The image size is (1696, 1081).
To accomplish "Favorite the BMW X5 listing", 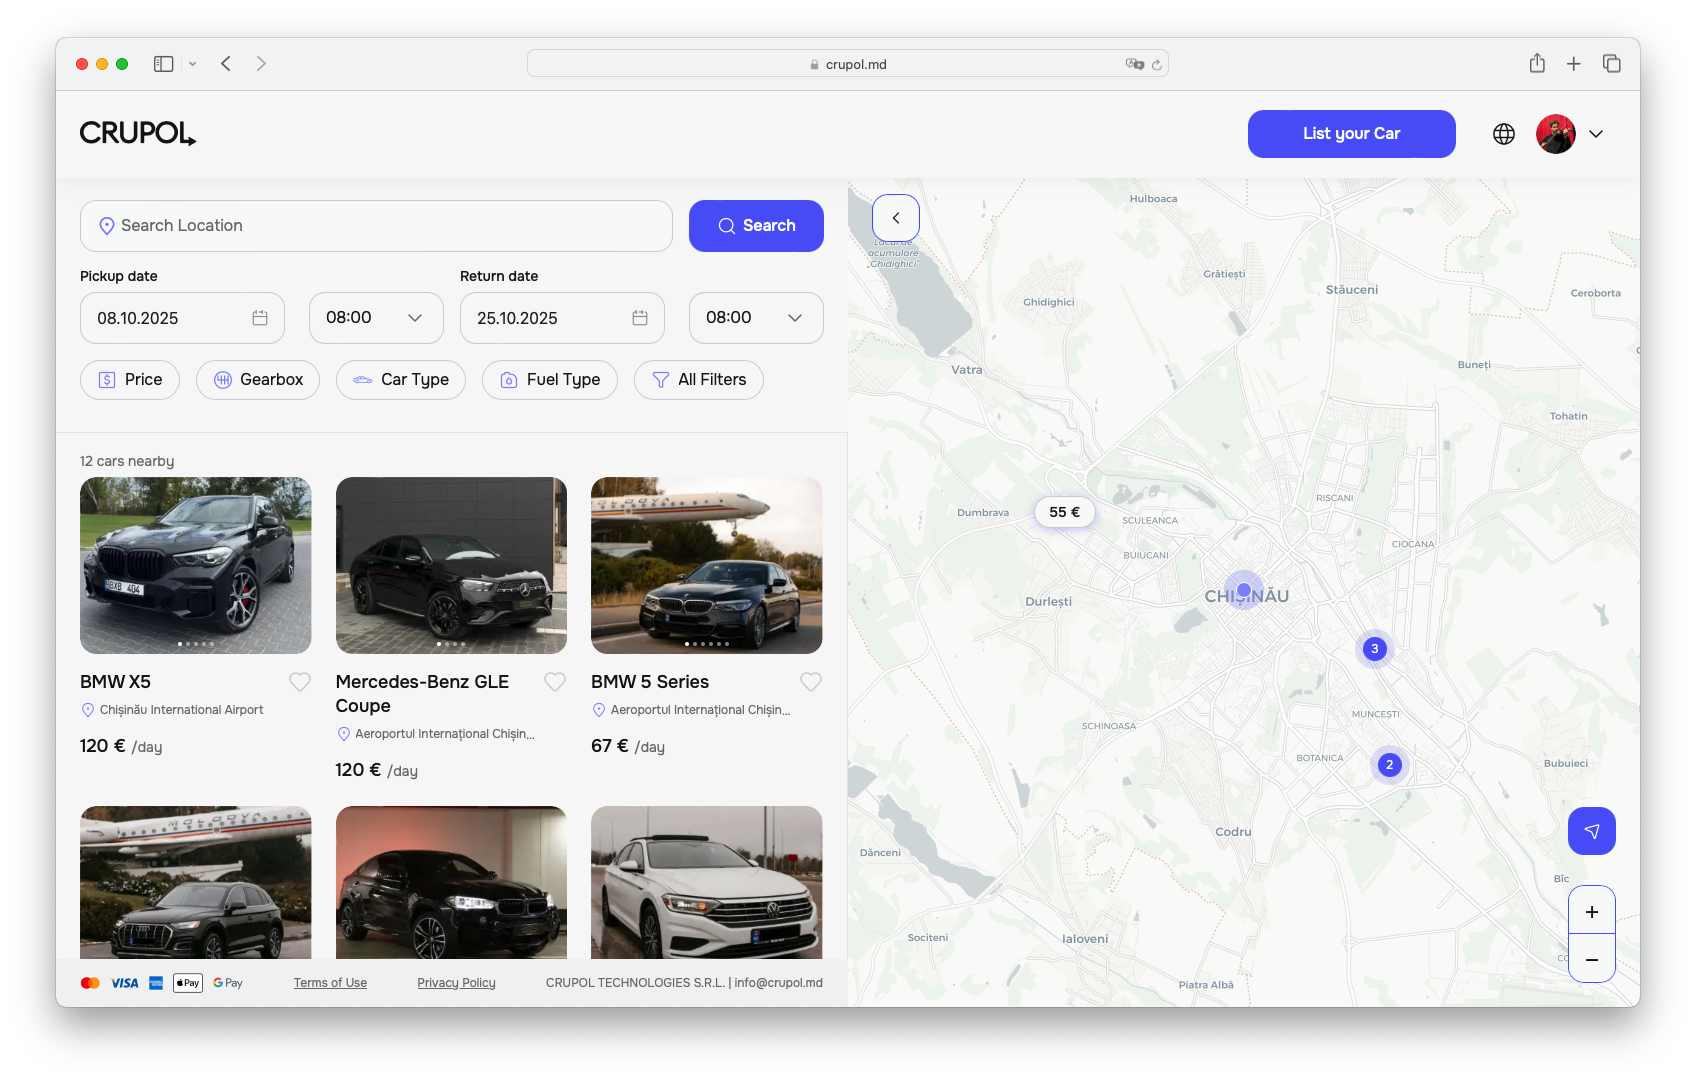I will pos(300,682).
